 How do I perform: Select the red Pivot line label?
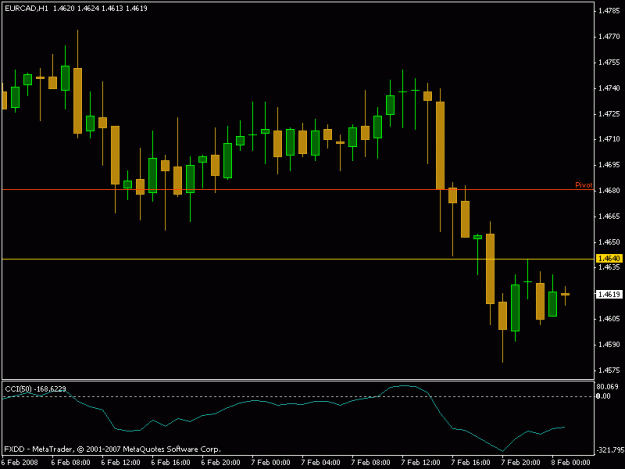(x=584, y=185)
